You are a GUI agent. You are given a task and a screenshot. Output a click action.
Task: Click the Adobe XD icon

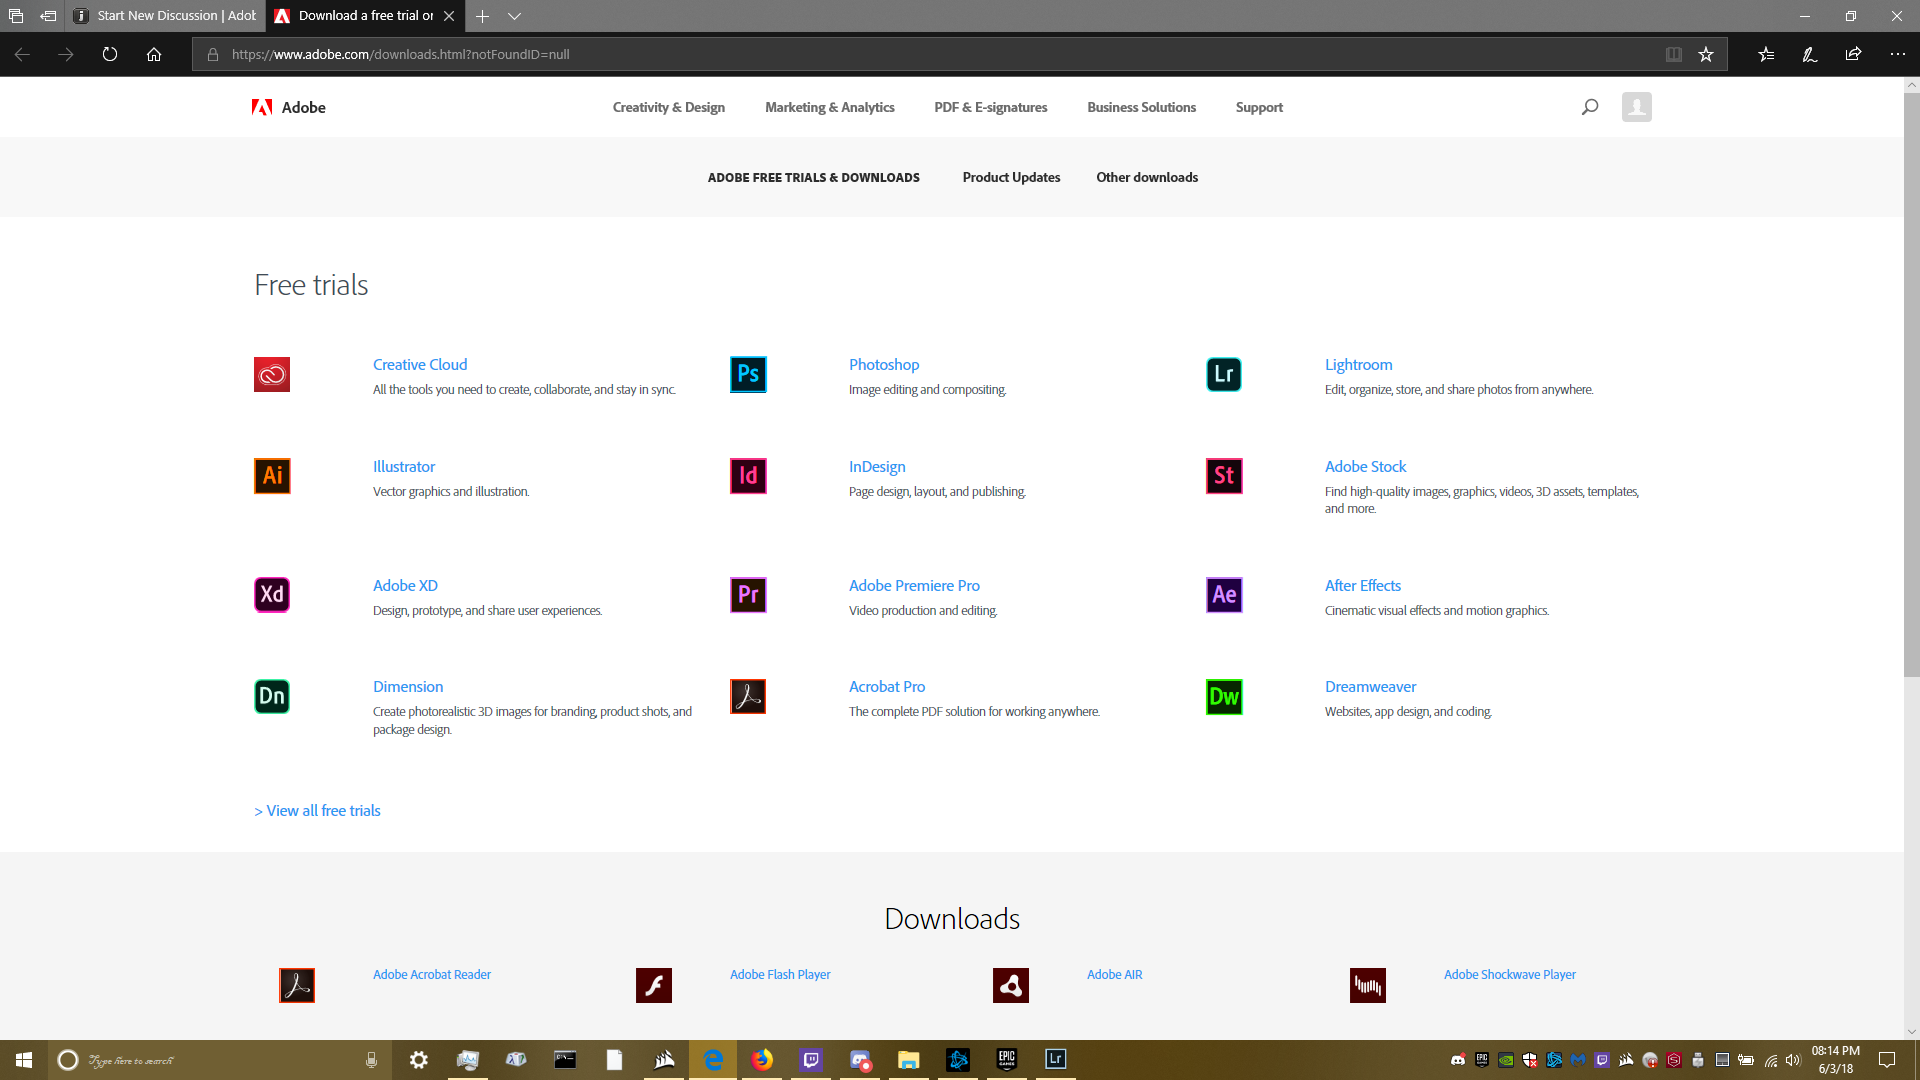pyautogui.click(x=272, y=595)
